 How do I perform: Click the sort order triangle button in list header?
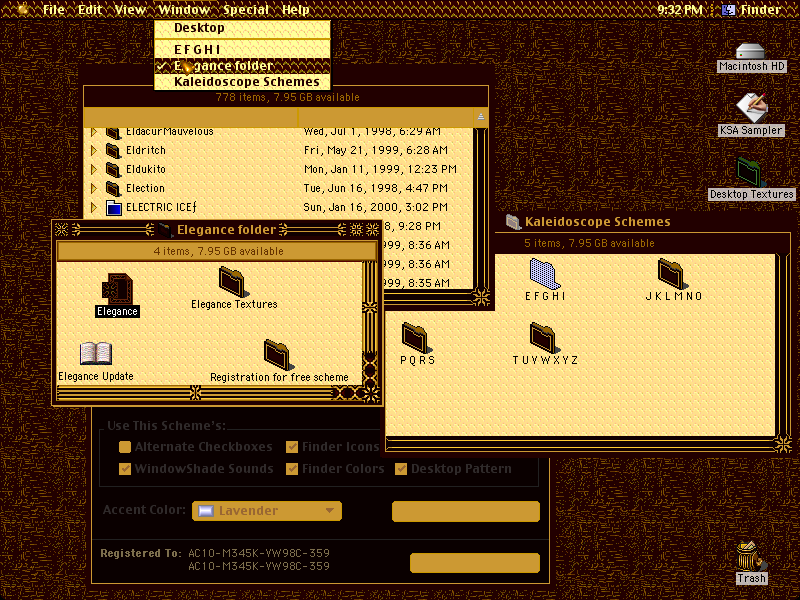481,117
